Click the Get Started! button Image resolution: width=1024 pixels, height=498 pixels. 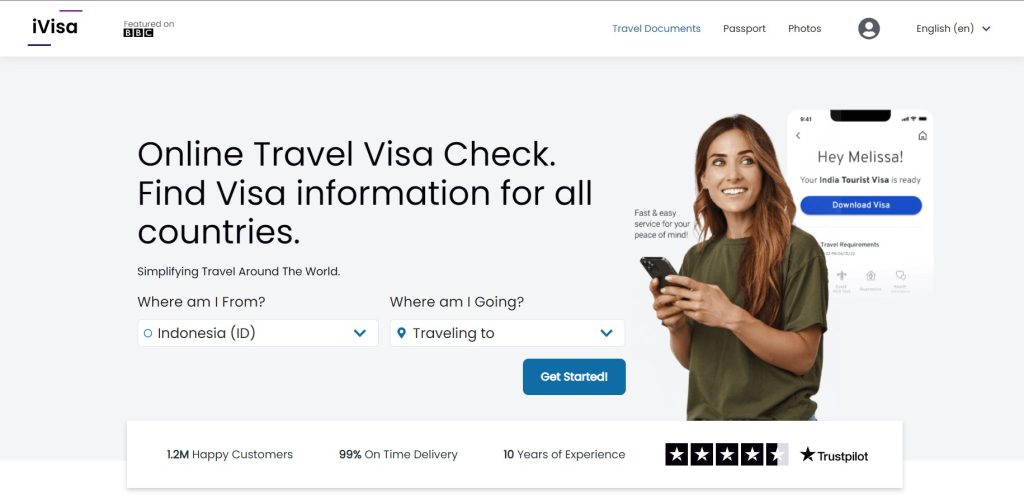tap(574, 377)
